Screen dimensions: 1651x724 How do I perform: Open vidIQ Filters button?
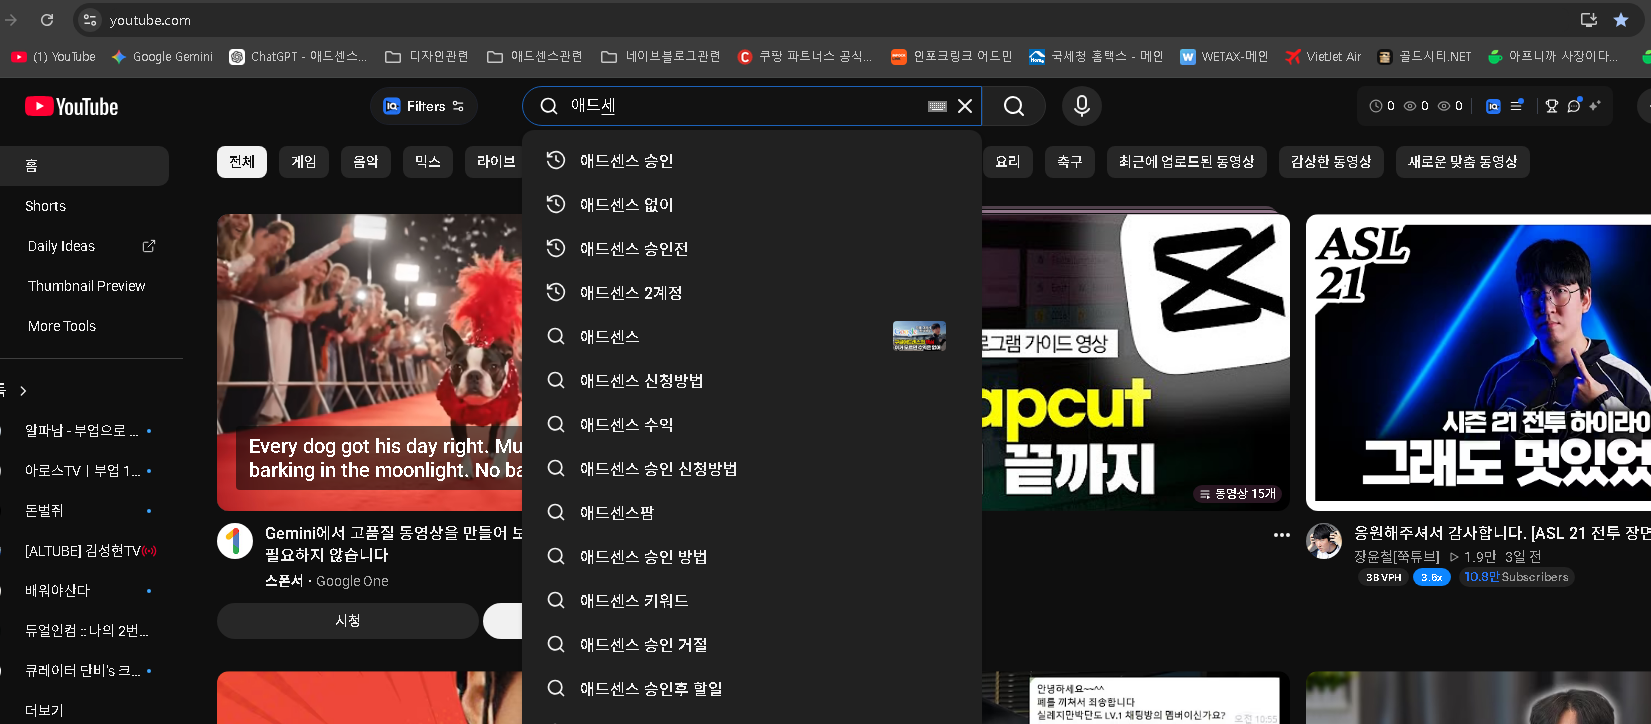(424, 106)
